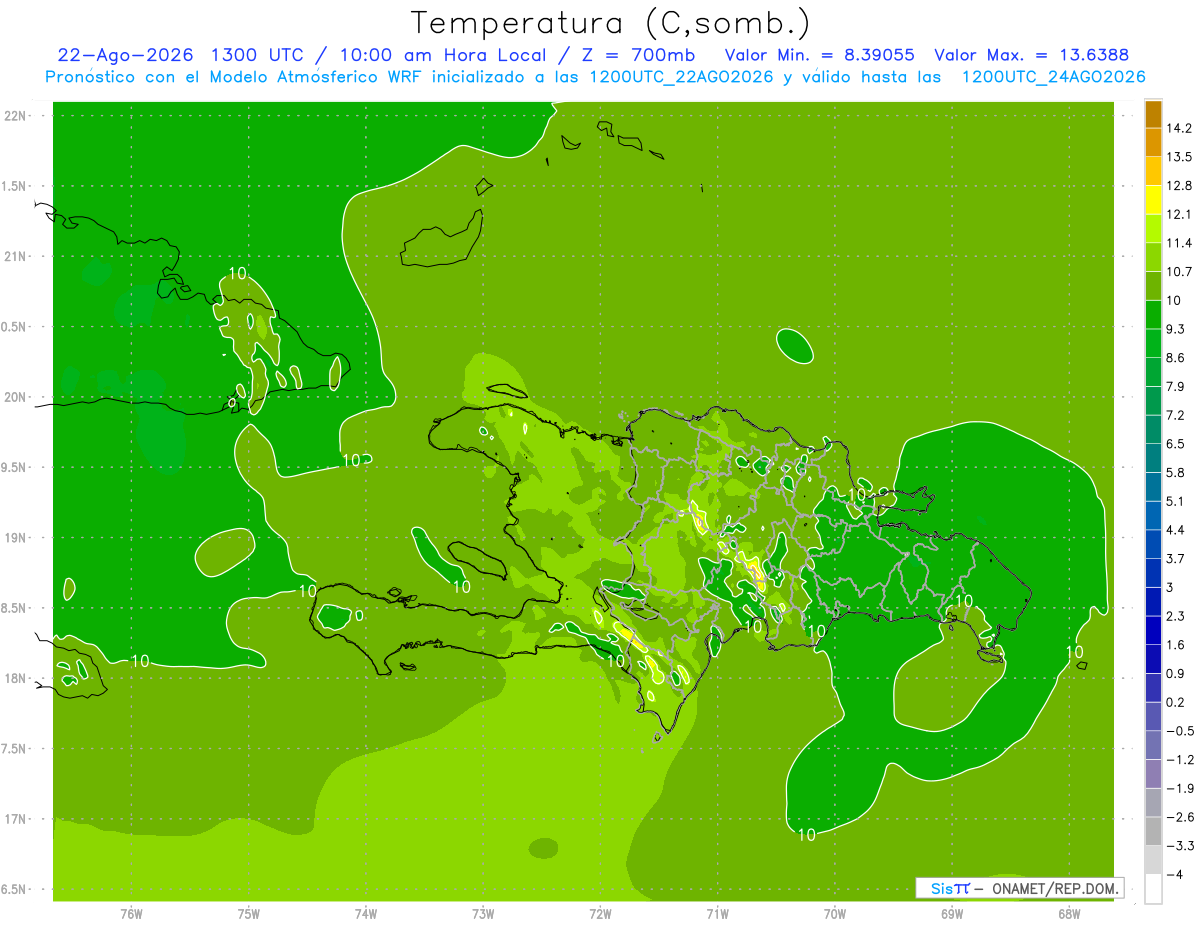Click the '19N' latitude axis label
1200x927 pixels.
(x=15, y=537)
